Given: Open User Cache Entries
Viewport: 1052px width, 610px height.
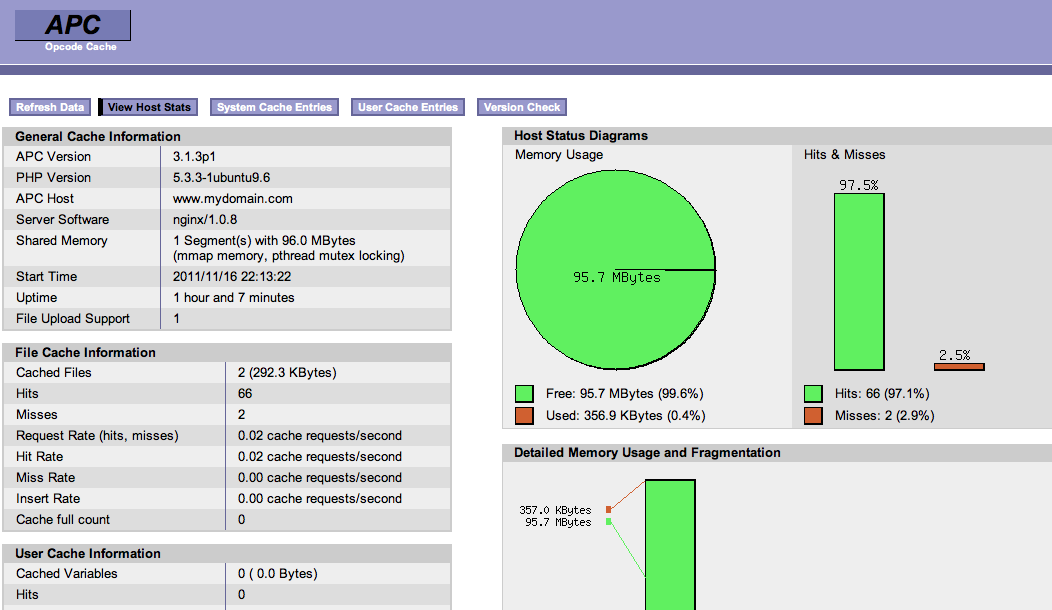Looking at the screenshot, I should tap(407, 107).
